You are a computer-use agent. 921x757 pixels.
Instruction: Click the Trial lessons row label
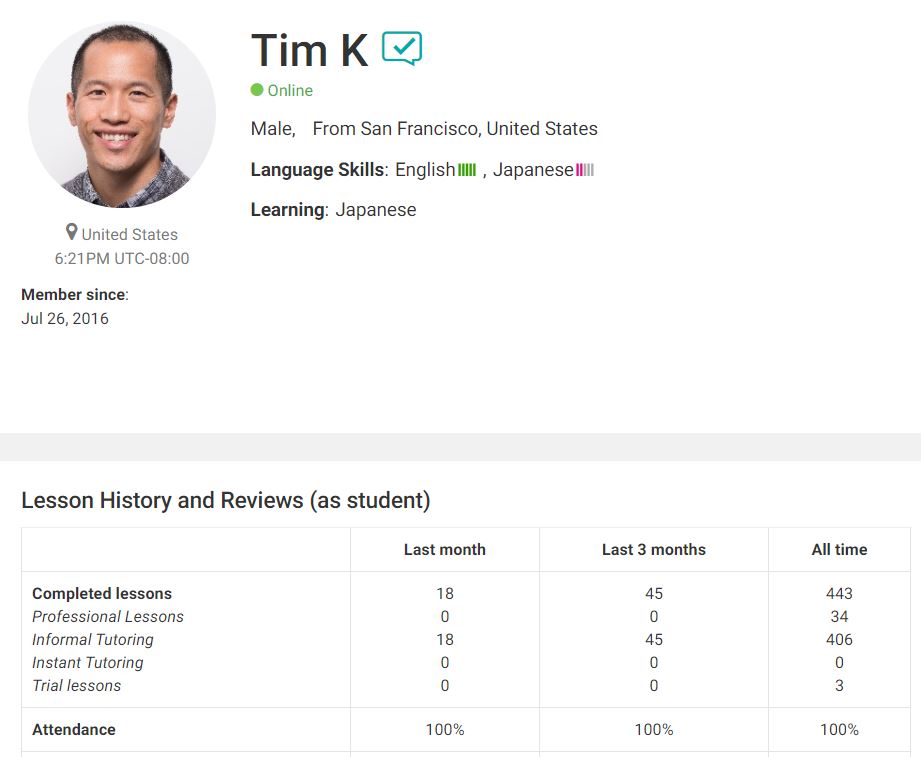tap(77, 685)
